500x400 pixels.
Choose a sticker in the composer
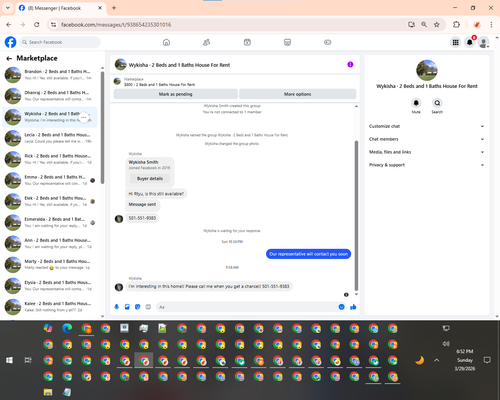pyautogui.click(x=138, y=307)
